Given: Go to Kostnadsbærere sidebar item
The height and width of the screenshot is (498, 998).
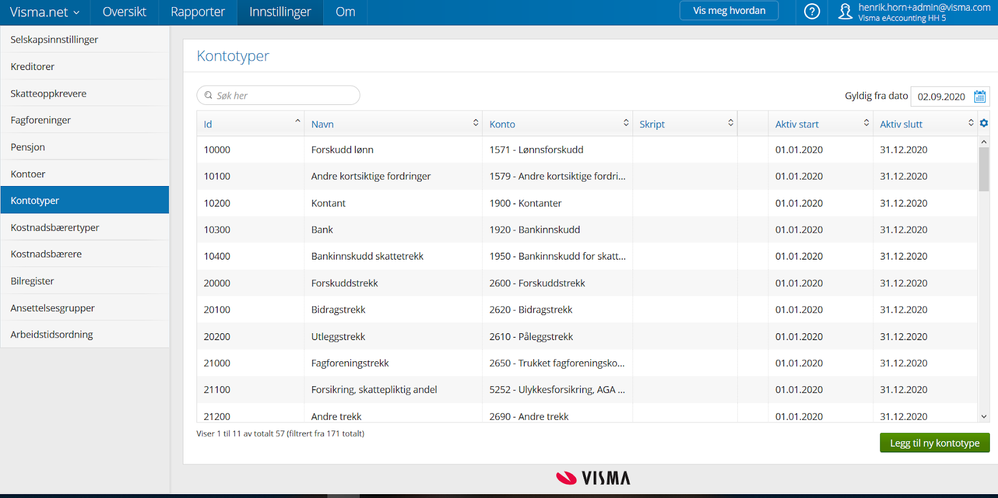Looking at the screenshot, I should pyautogui.click(x=85, y=254).
